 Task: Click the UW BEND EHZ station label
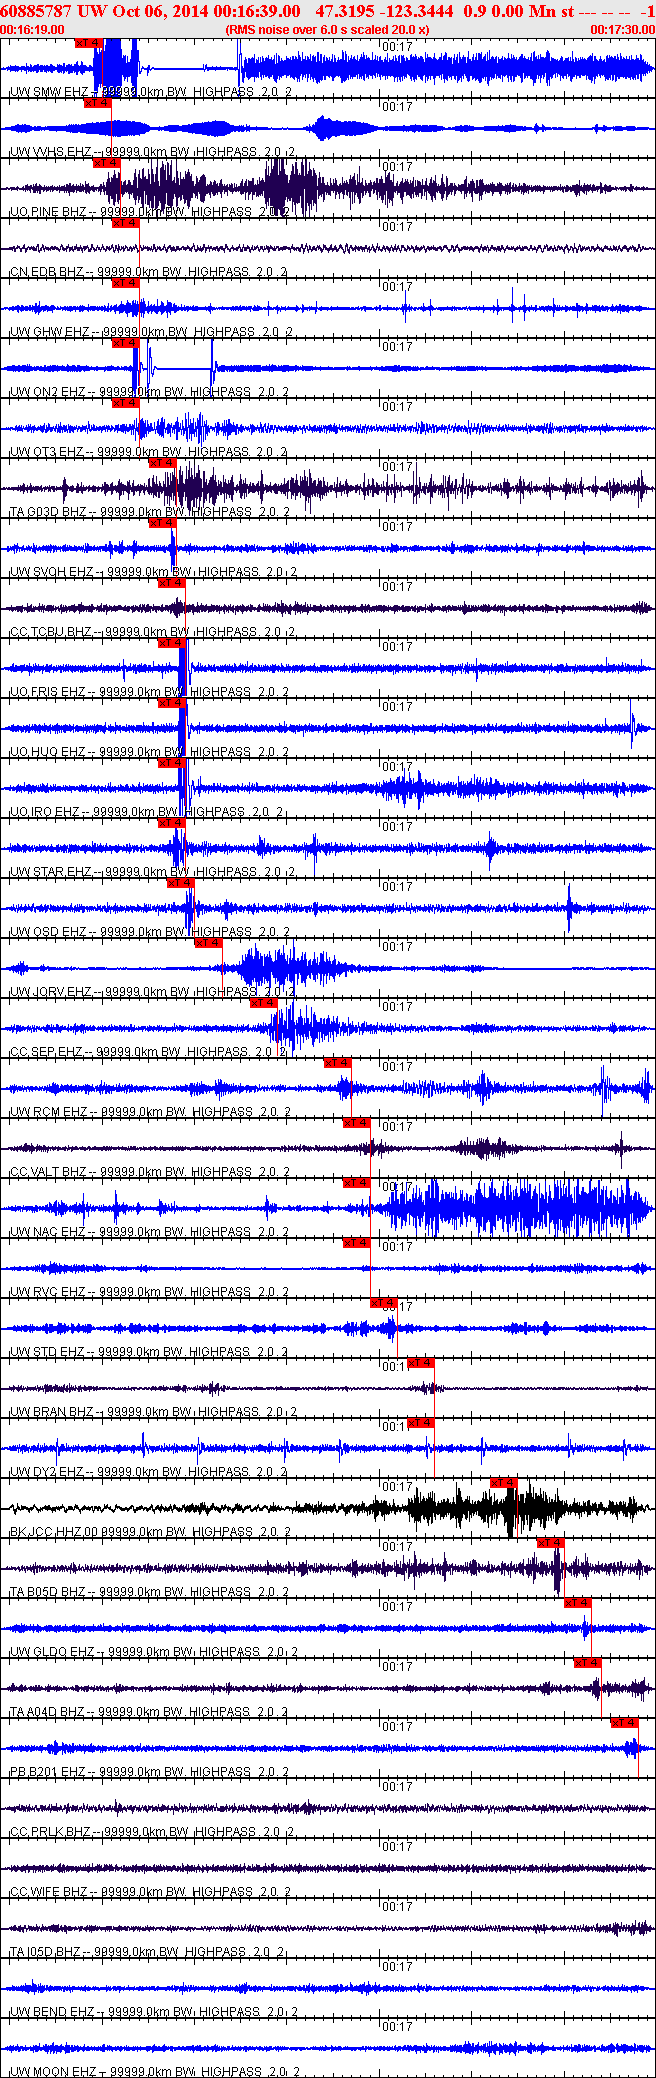point(153,2012)
